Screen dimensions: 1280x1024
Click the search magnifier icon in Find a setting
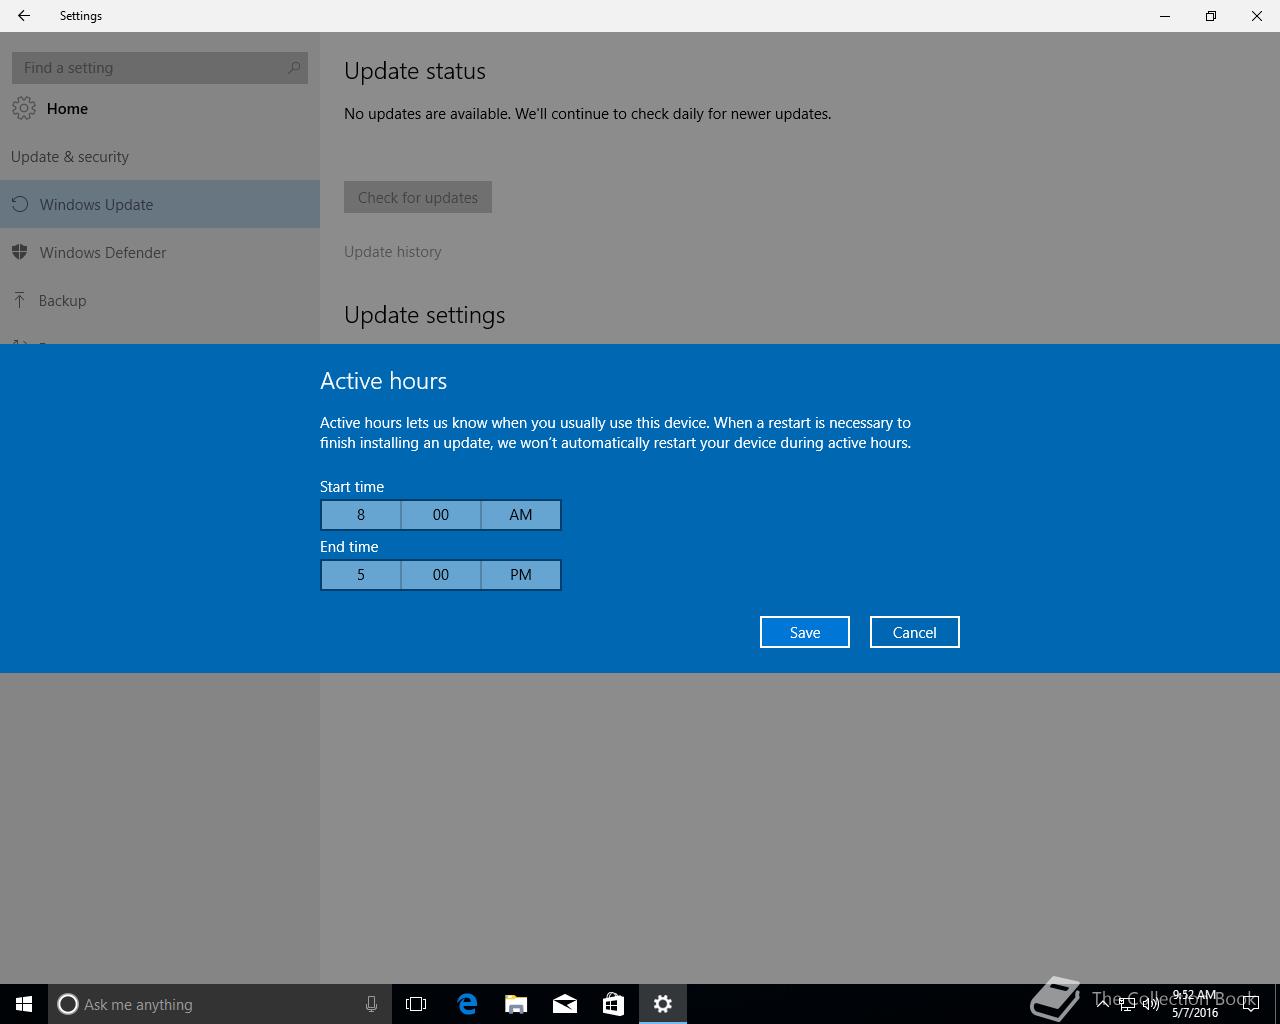[x=294, y=68]
